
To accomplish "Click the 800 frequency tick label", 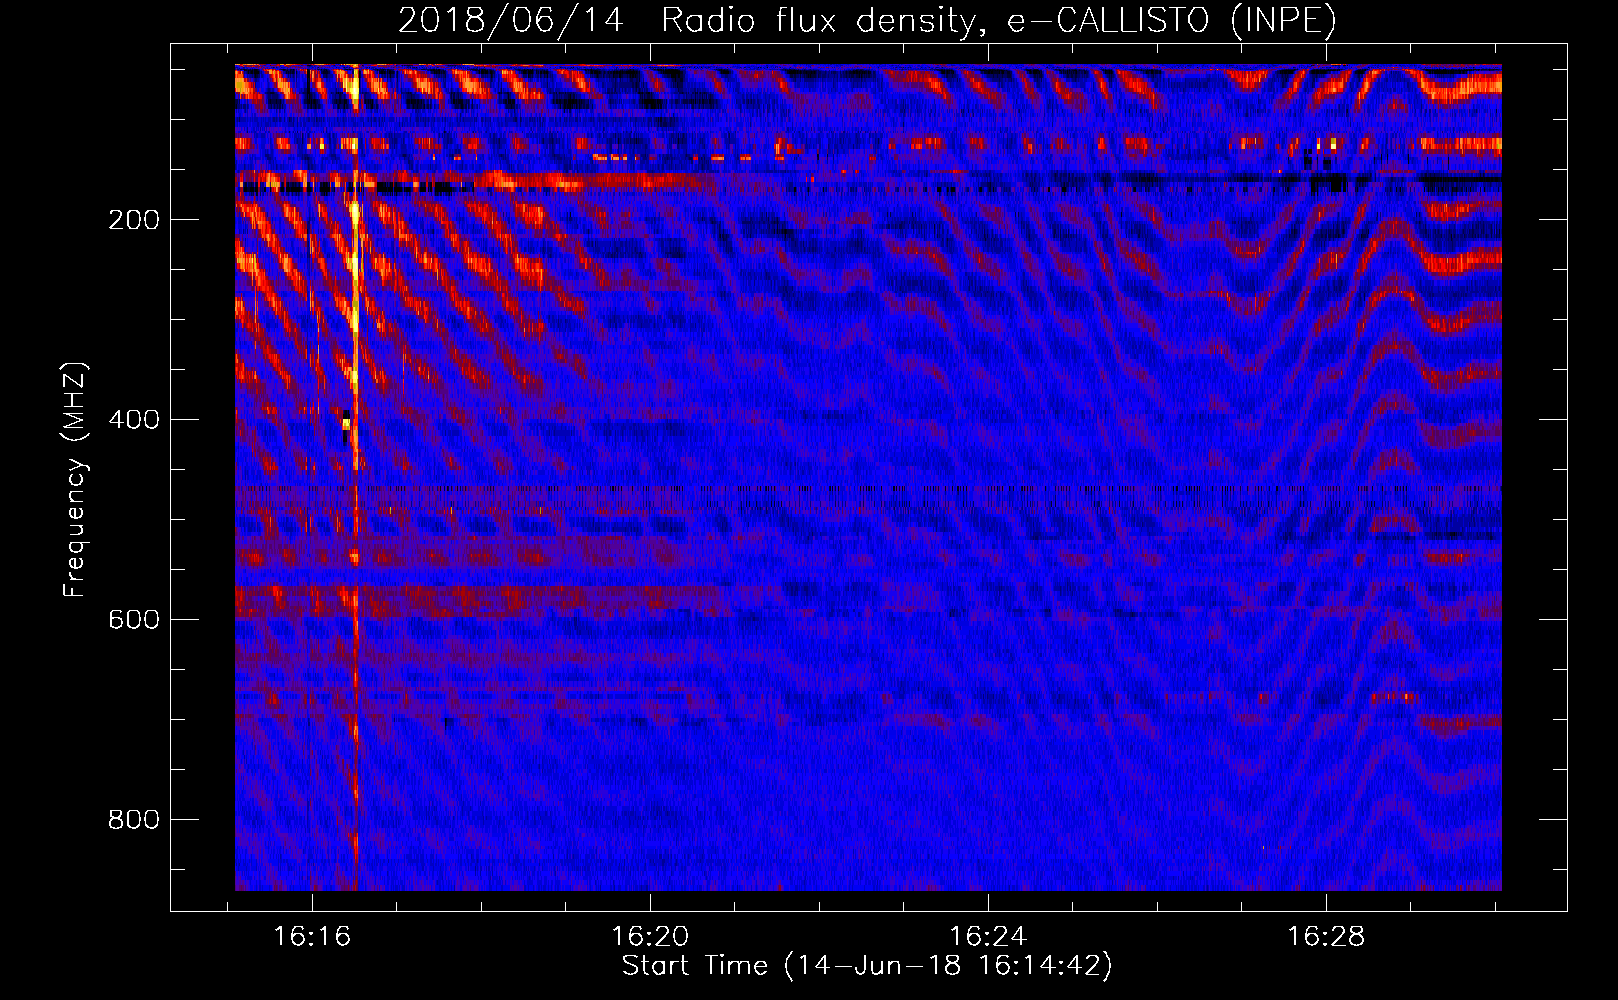I will [x=133, y=820].
